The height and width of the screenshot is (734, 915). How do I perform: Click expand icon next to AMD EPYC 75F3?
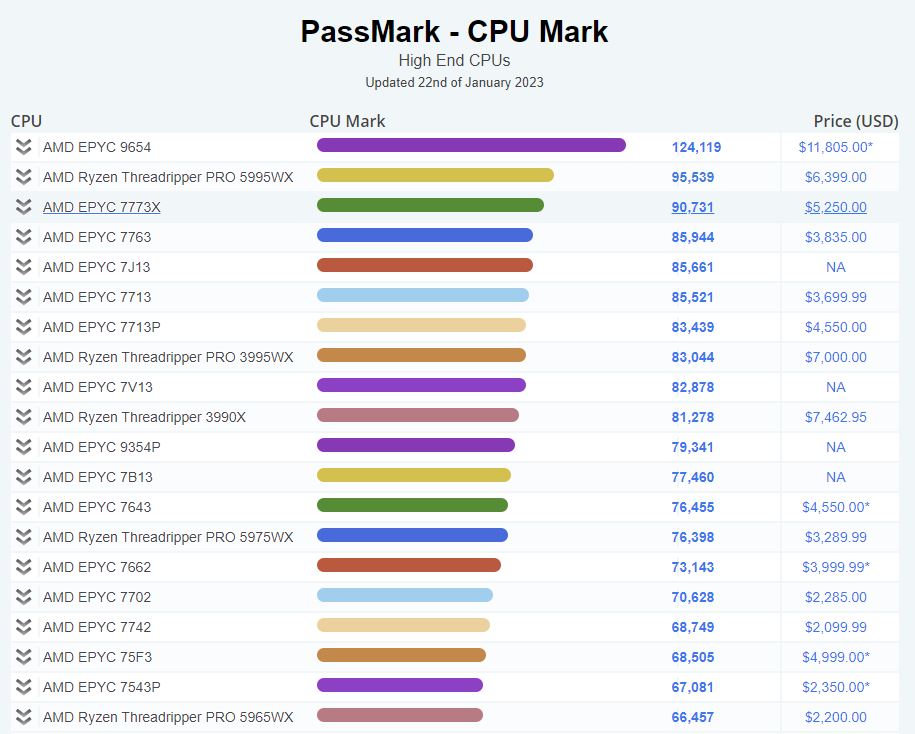tap(22, 657)
